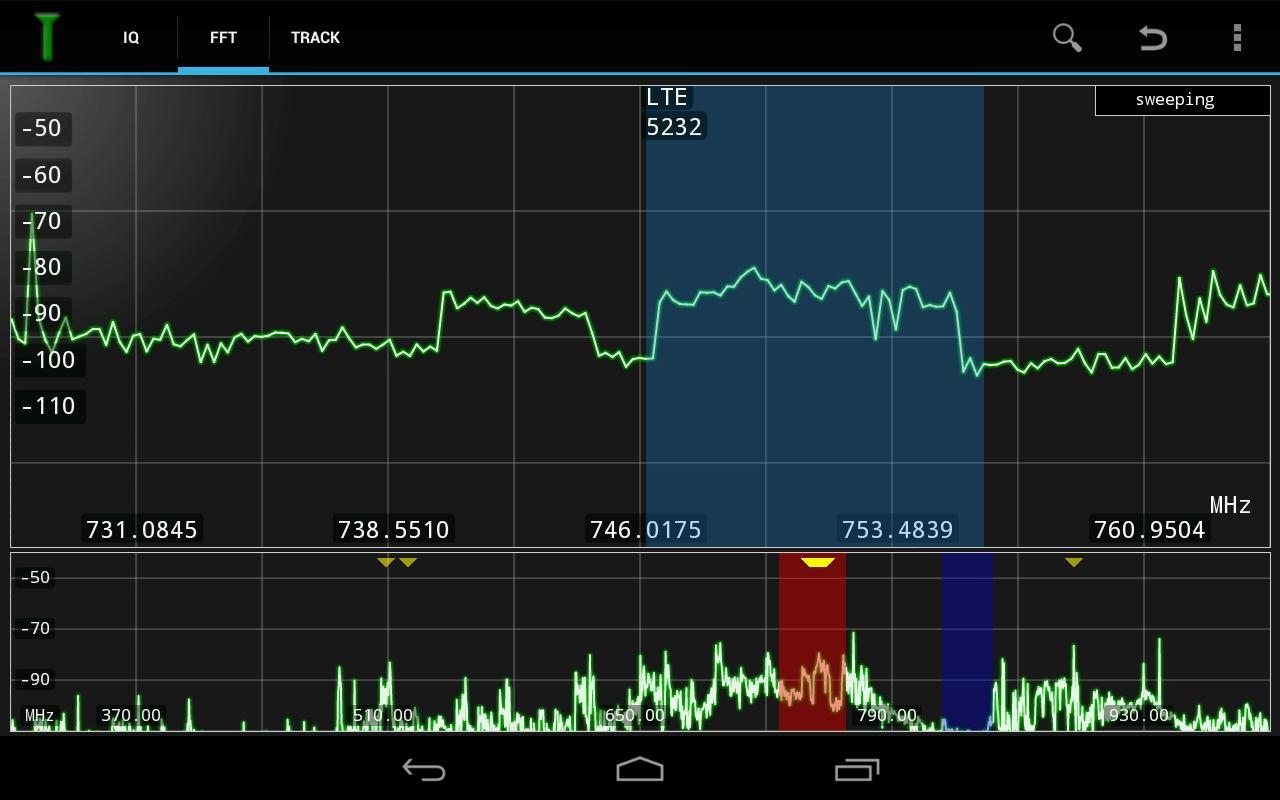Tap the 731.0845 frequency axis label
Screen dimensions: 1280x800
click(142, 529)
